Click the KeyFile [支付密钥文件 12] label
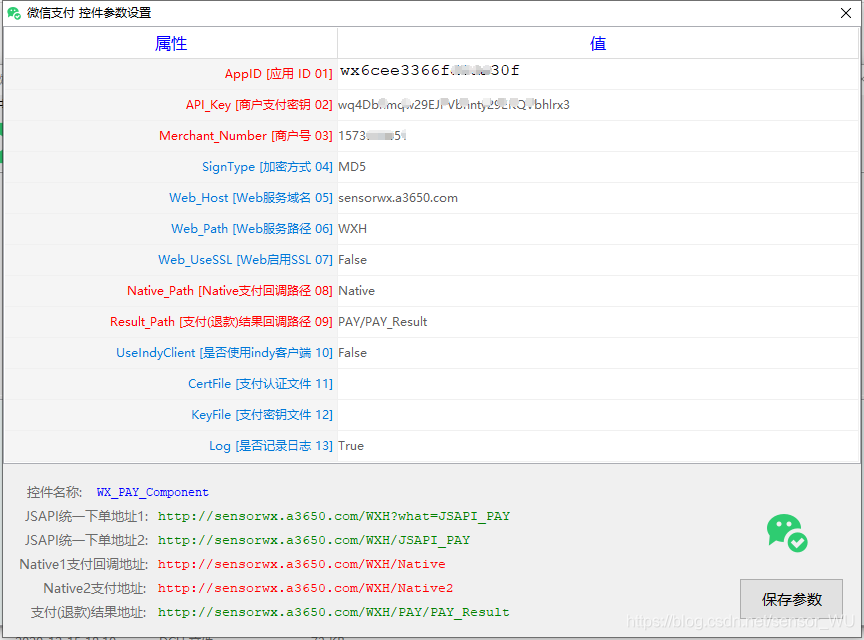The height and width of the screenshot is (640, 864). tap(262, 415)
